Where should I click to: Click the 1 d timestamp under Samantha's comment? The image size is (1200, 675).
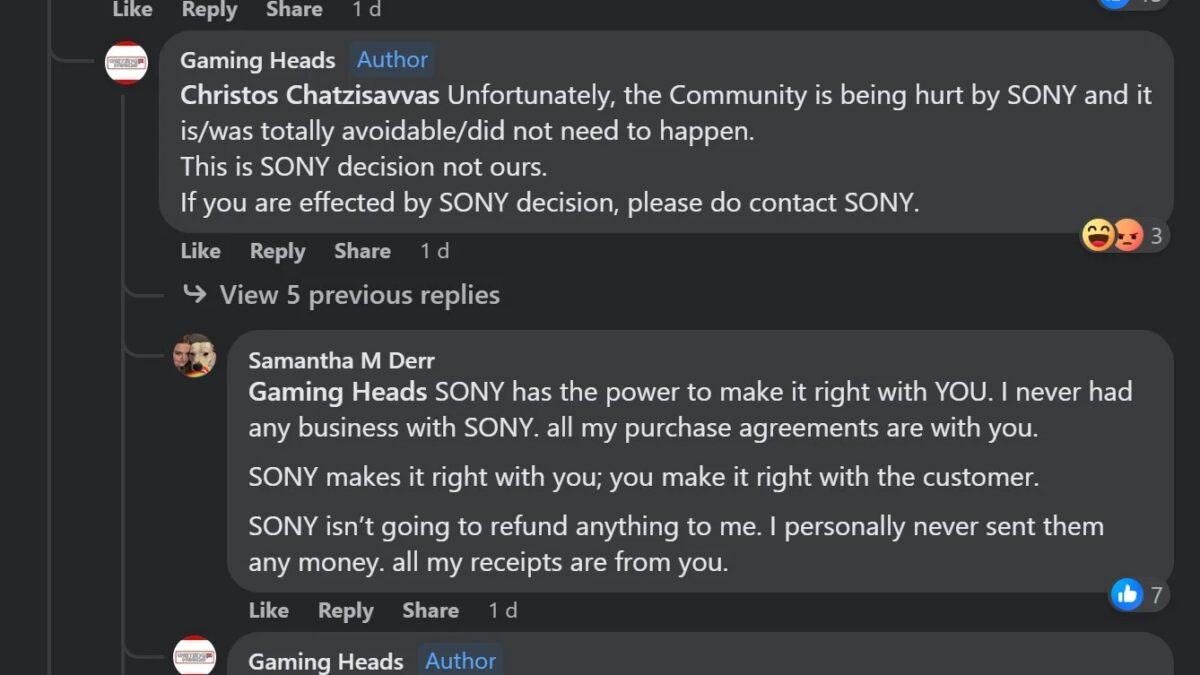pos(502,610)
